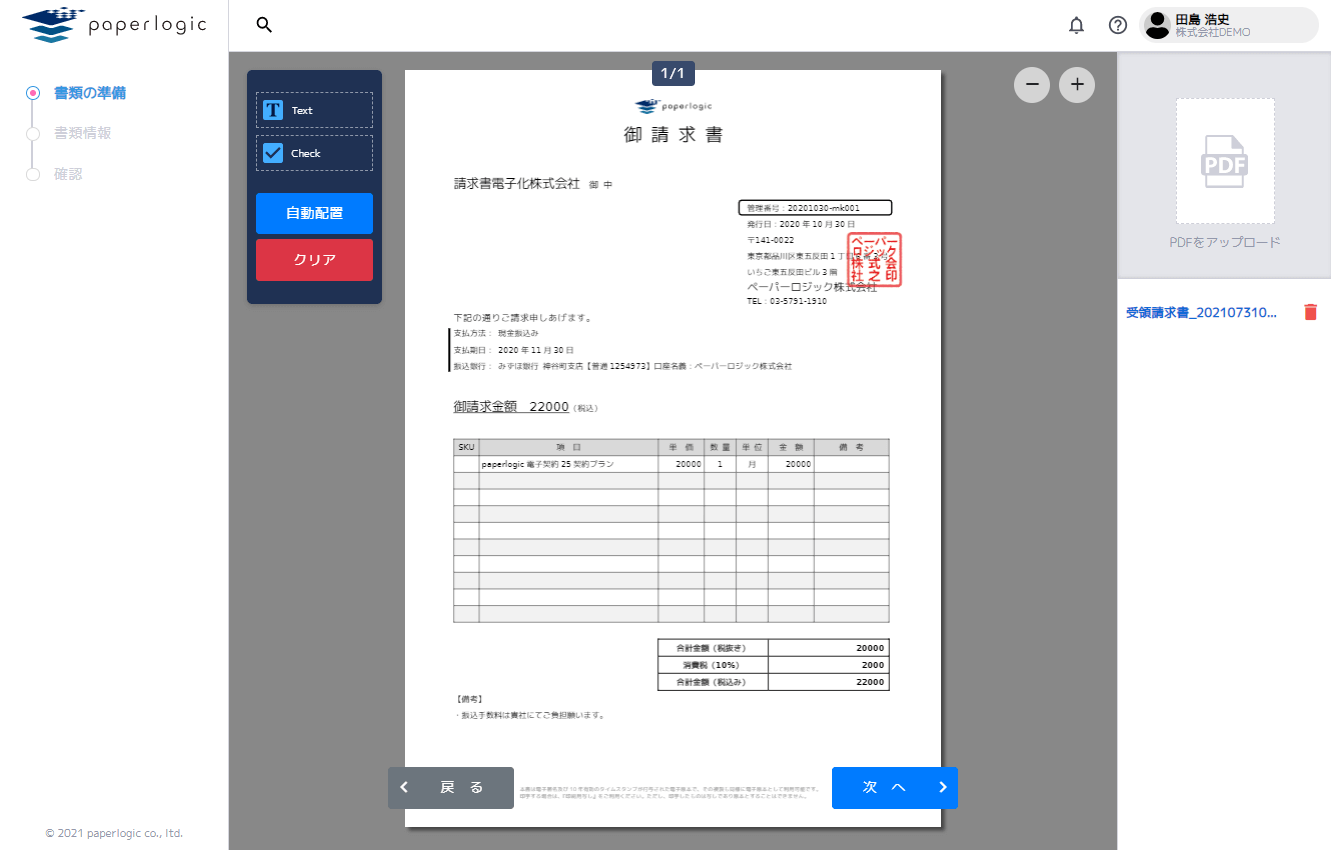The image size is (1331, 850).
Task: Click the user avatar icon
Action: pos(1157,25)
